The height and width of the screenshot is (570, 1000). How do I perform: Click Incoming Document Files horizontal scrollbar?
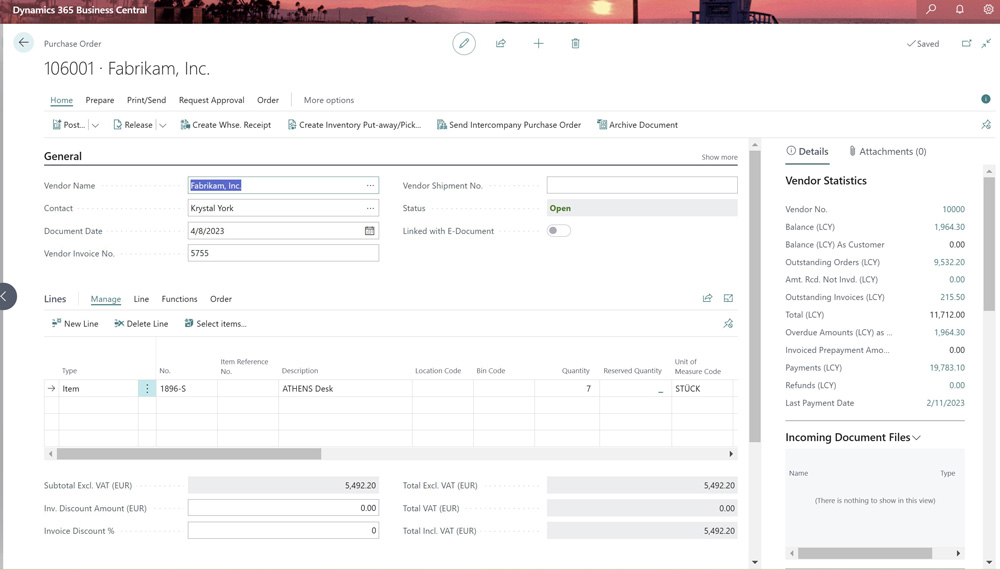(865, 553)
